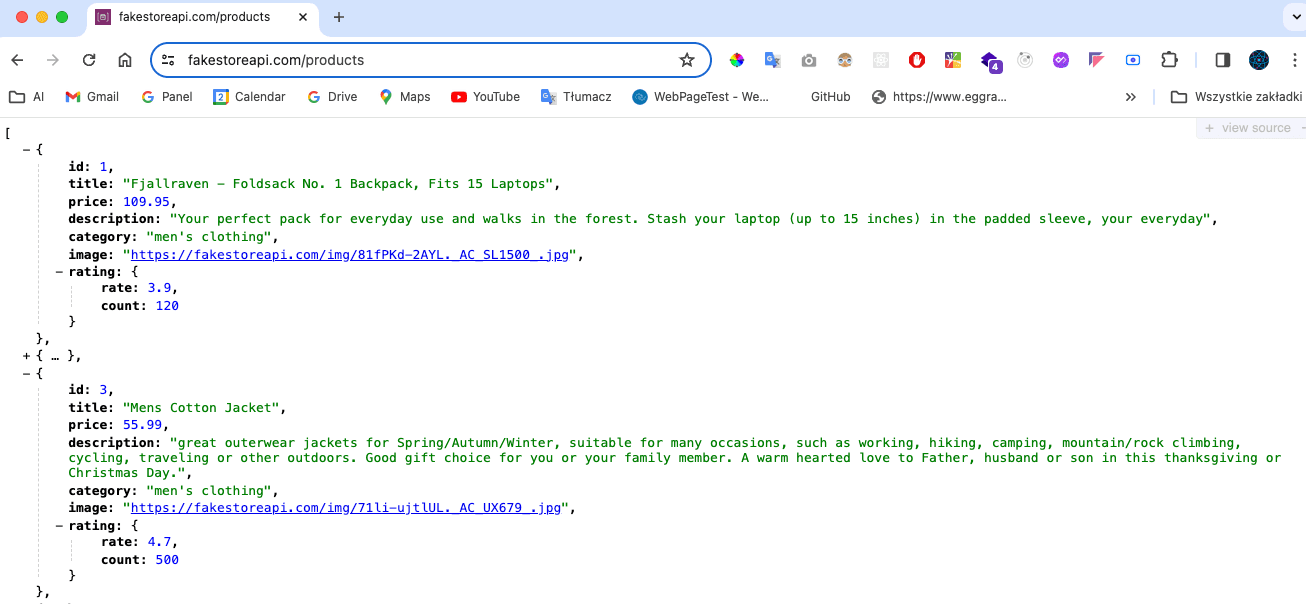This screenshot has width=1306, height=604.
Task: Collapse the first product object (id 1)
Action: point(27,150)
